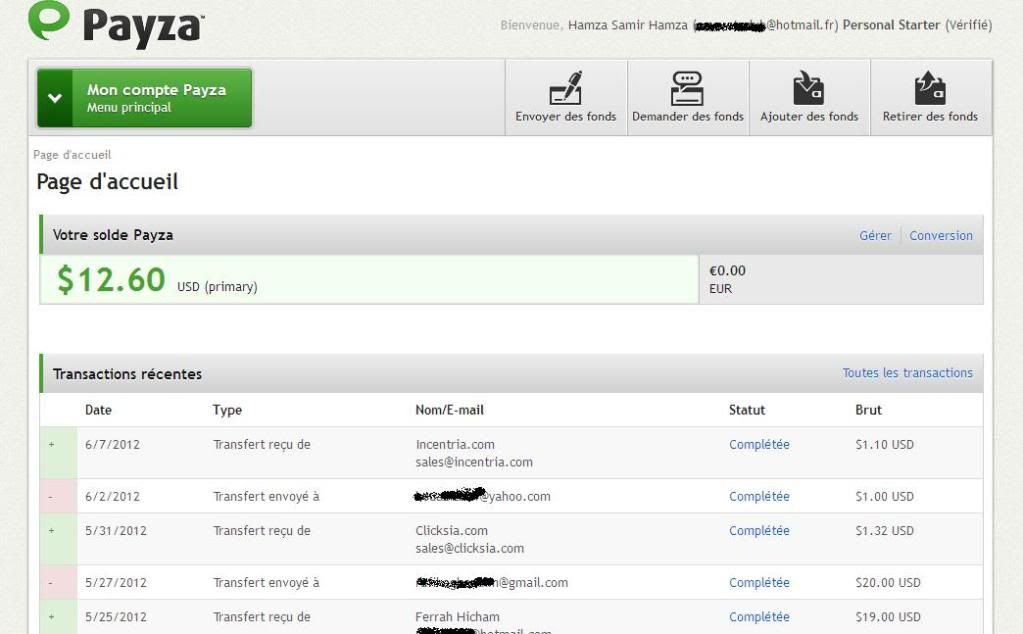Click the Incentria.com sender name

click(x=455, y=445)
